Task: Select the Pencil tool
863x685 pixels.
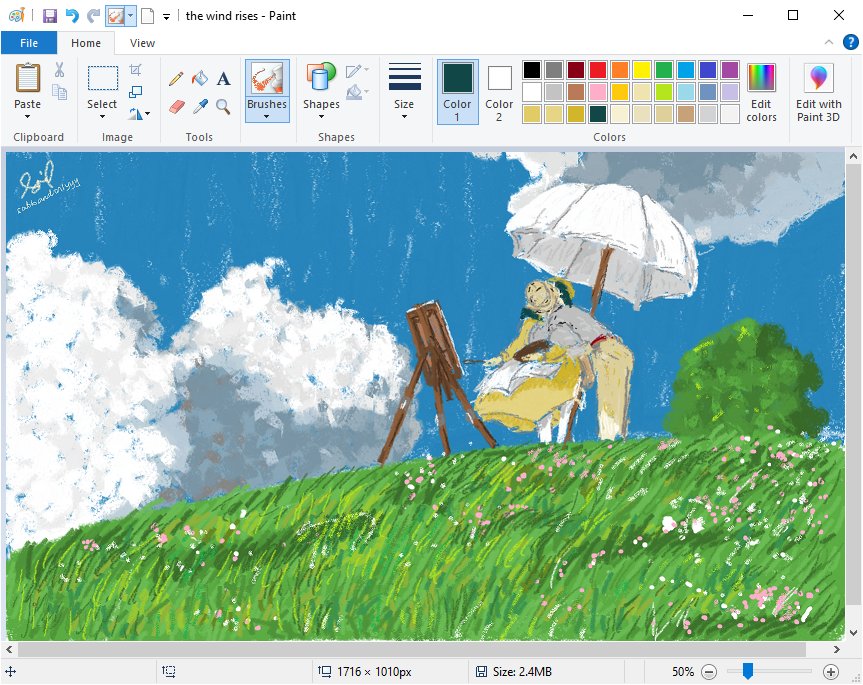Action: point(176,79)
